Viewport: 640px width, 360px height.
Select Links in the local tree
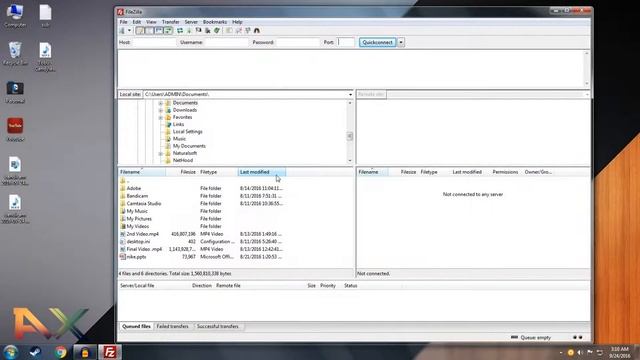(178, 124)
